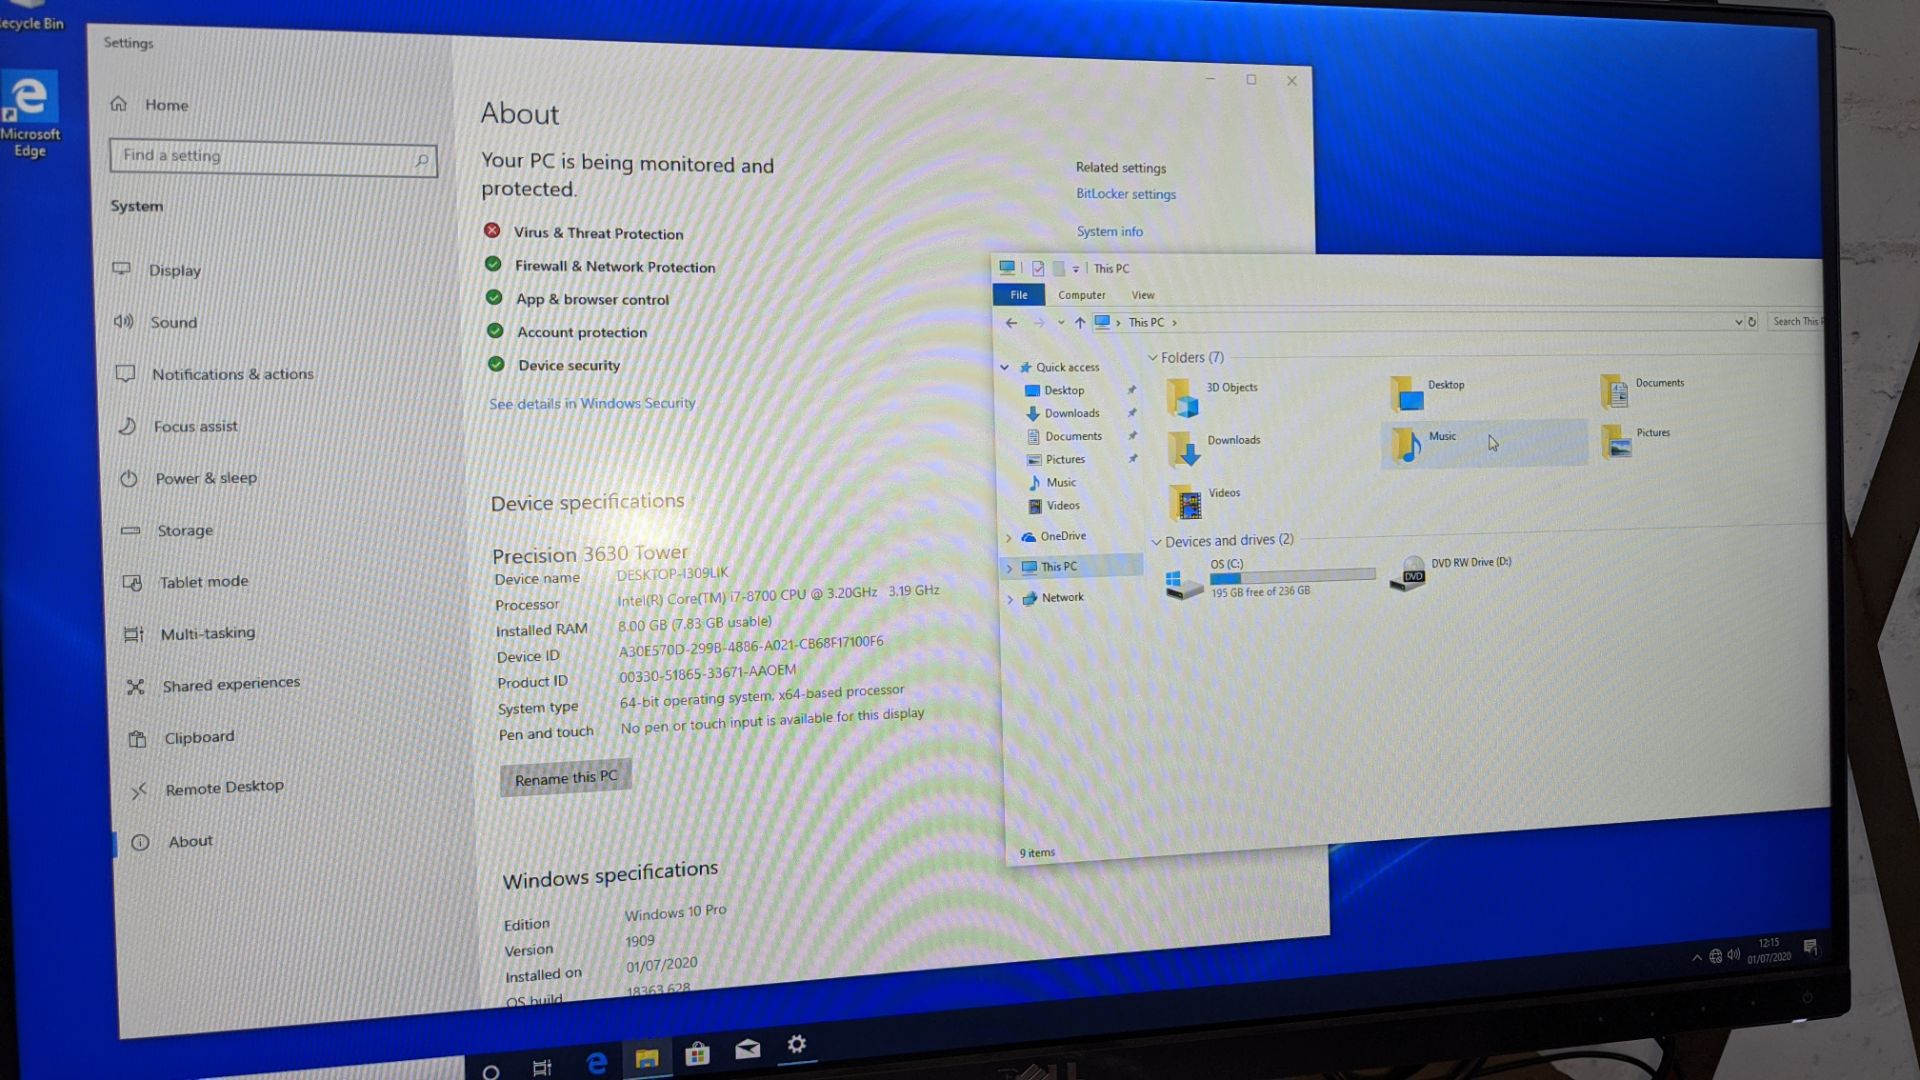Open File Explorer from the taskbar
Viewport: 1920px width, 1080px height.
[x=647, y=1057]
